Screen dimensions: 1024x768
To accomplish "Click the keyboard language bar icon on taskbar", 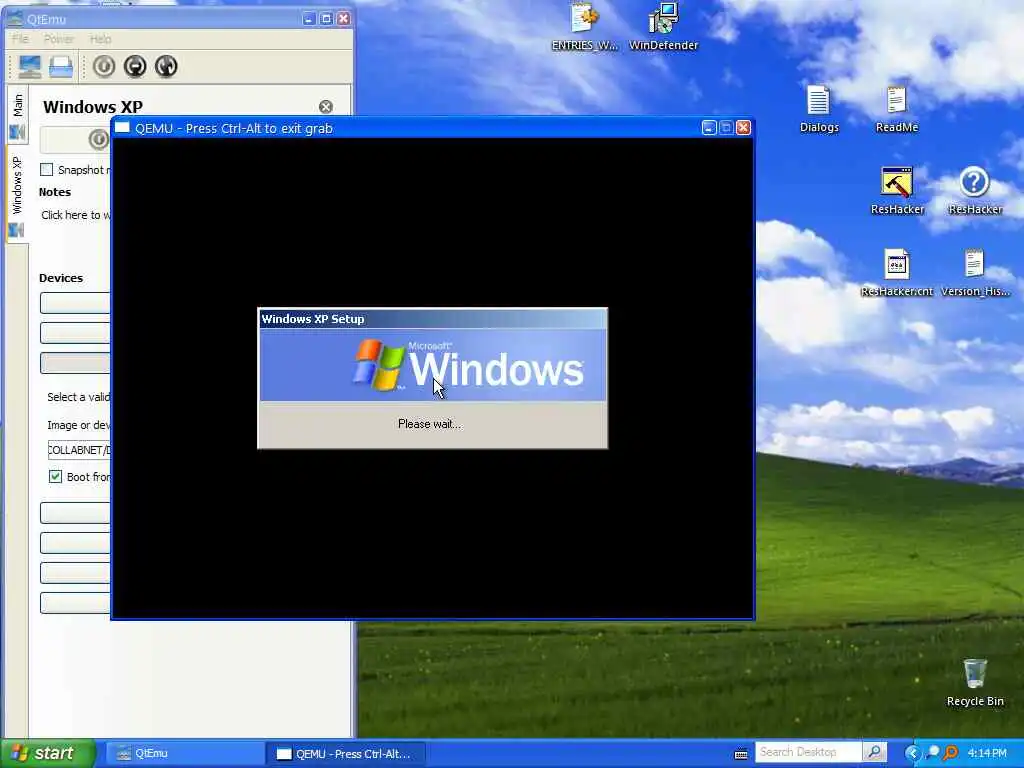I will (741, 754).
